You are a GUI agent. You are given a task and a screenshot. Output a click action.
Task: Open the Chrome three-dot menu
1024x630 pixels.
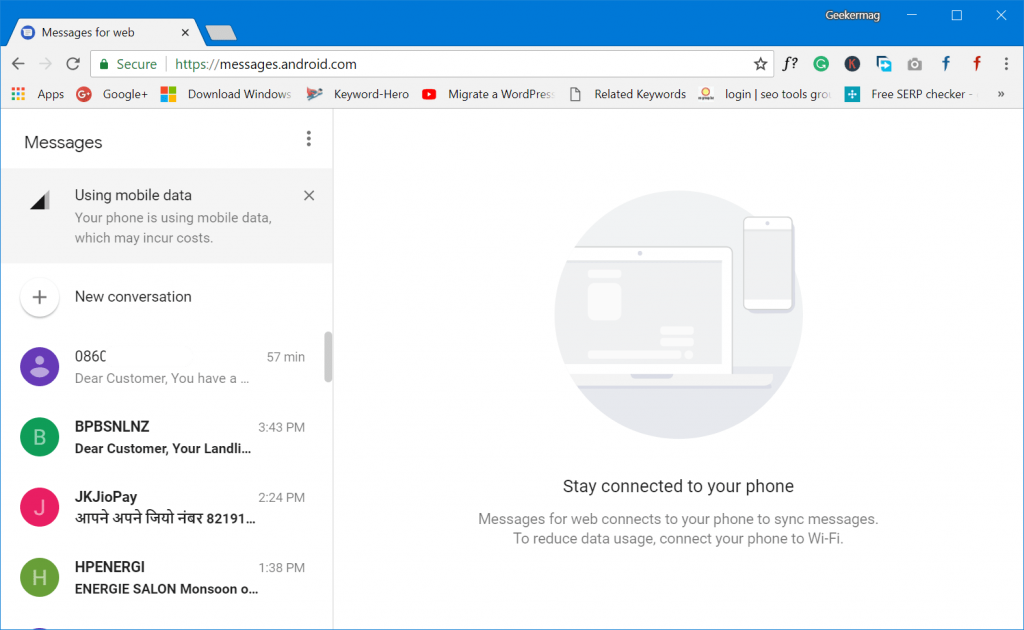(1006, 63)
